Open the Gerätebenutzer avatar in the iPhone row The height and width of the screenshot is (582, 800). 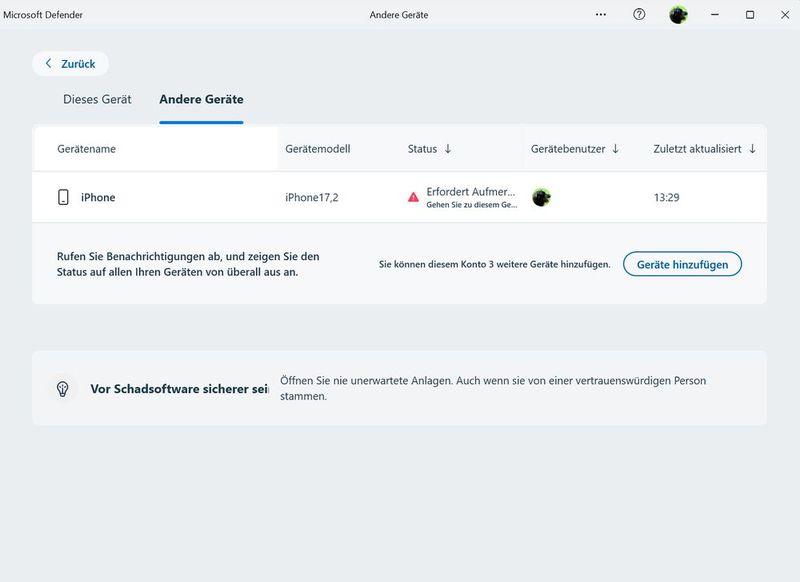[540, 196]
